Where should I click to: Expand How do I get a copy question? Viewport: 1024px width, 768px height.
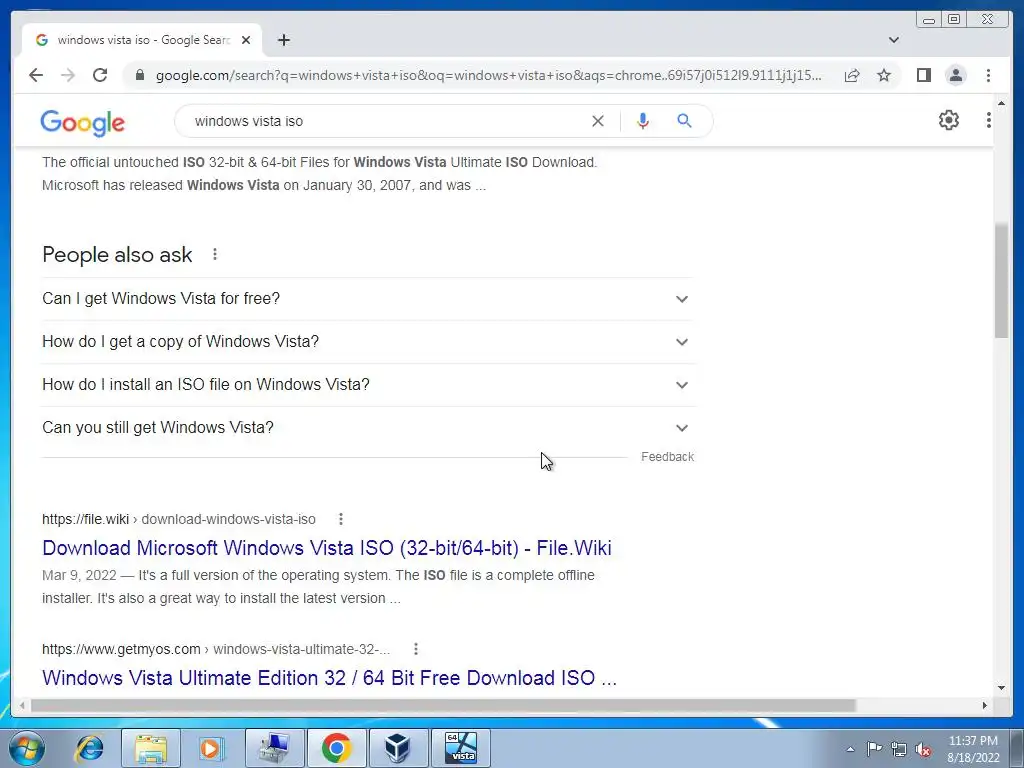[x=368, y=342]
